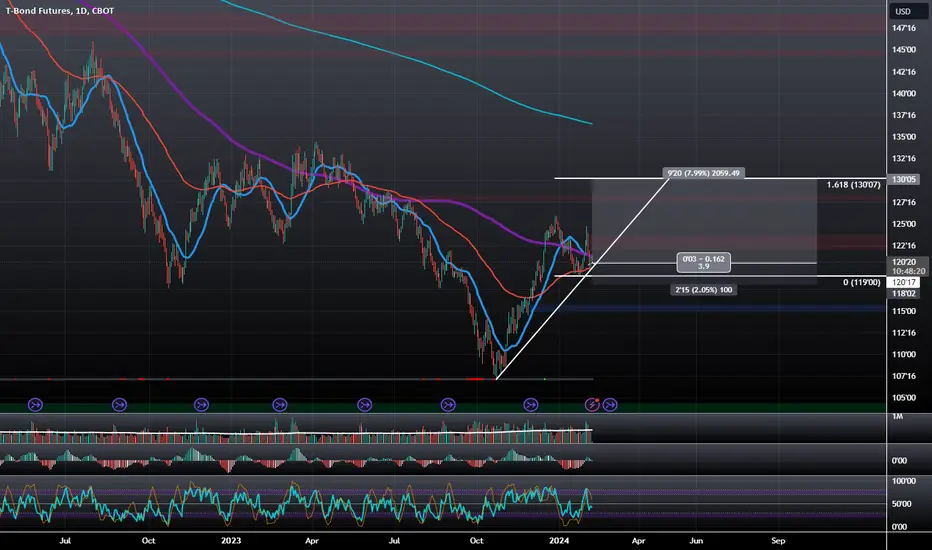Screen dimensions: 932x550
Task: Open the contract roll marker just before the 2024 label
Action: pos(531,405)
